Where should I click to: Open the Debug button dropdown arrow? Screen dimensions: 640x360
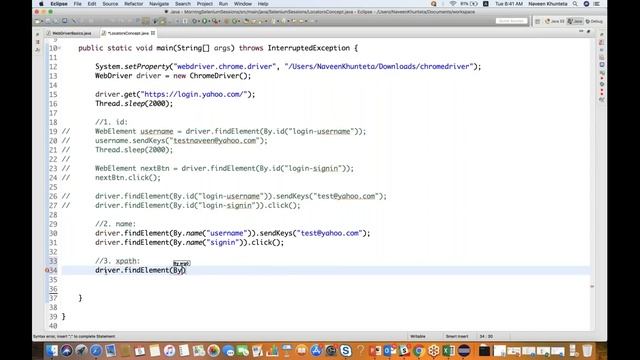pyautogui.click(x=199, y=21)
